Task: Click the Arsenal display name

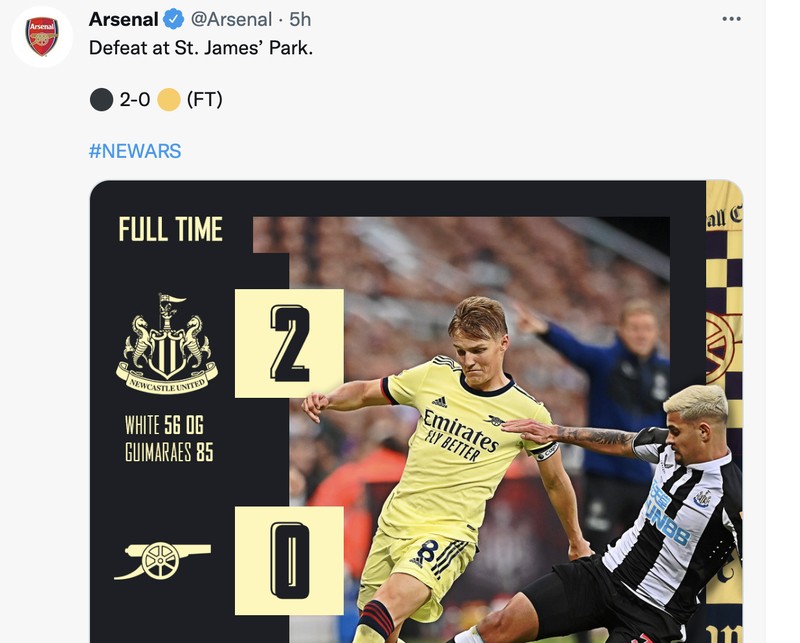Action: click(125, 16)
